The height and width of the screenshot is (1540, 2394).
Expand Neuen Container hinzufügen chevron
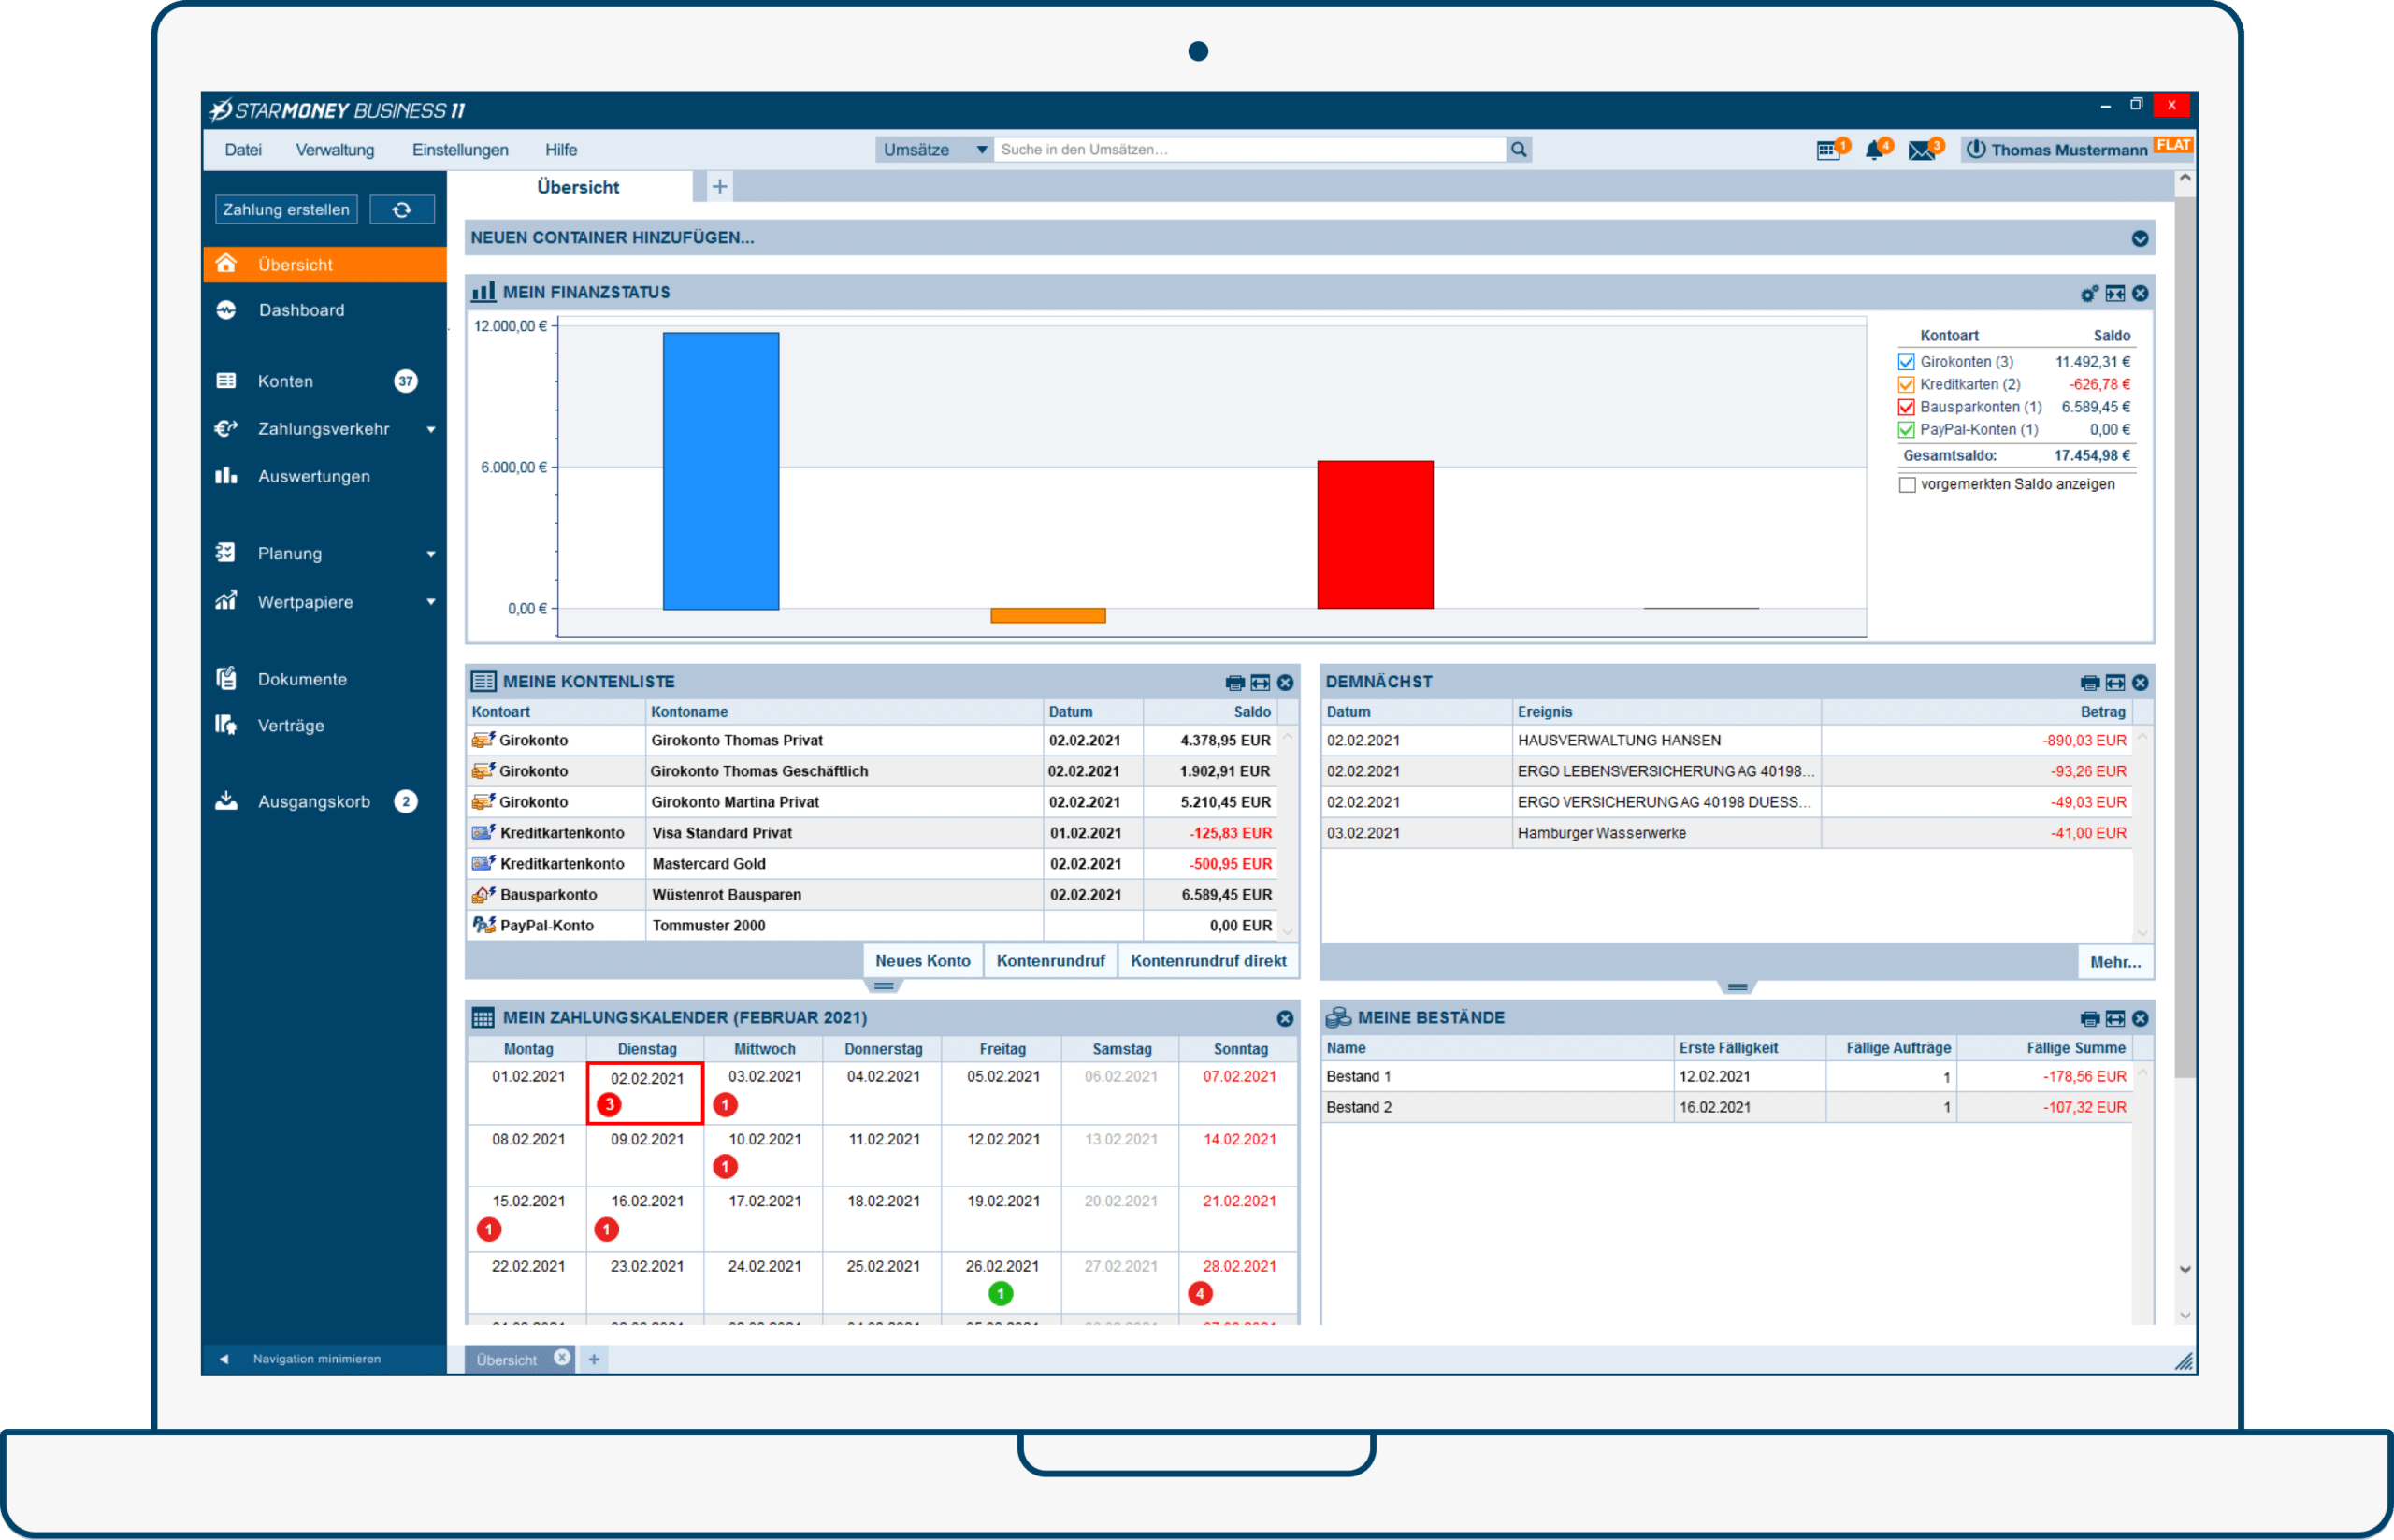tap(2140, 239)
